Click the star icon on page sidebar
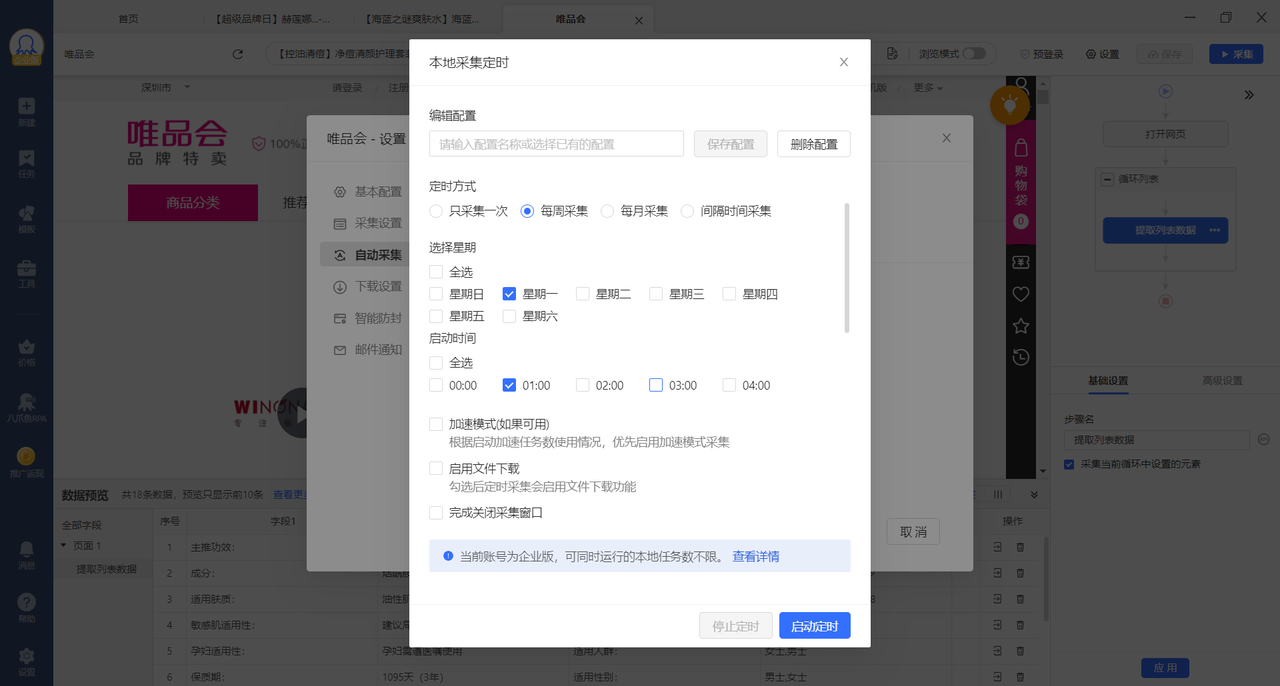The height and width of the screenshot is (686, 1280). click(1020, 326)
